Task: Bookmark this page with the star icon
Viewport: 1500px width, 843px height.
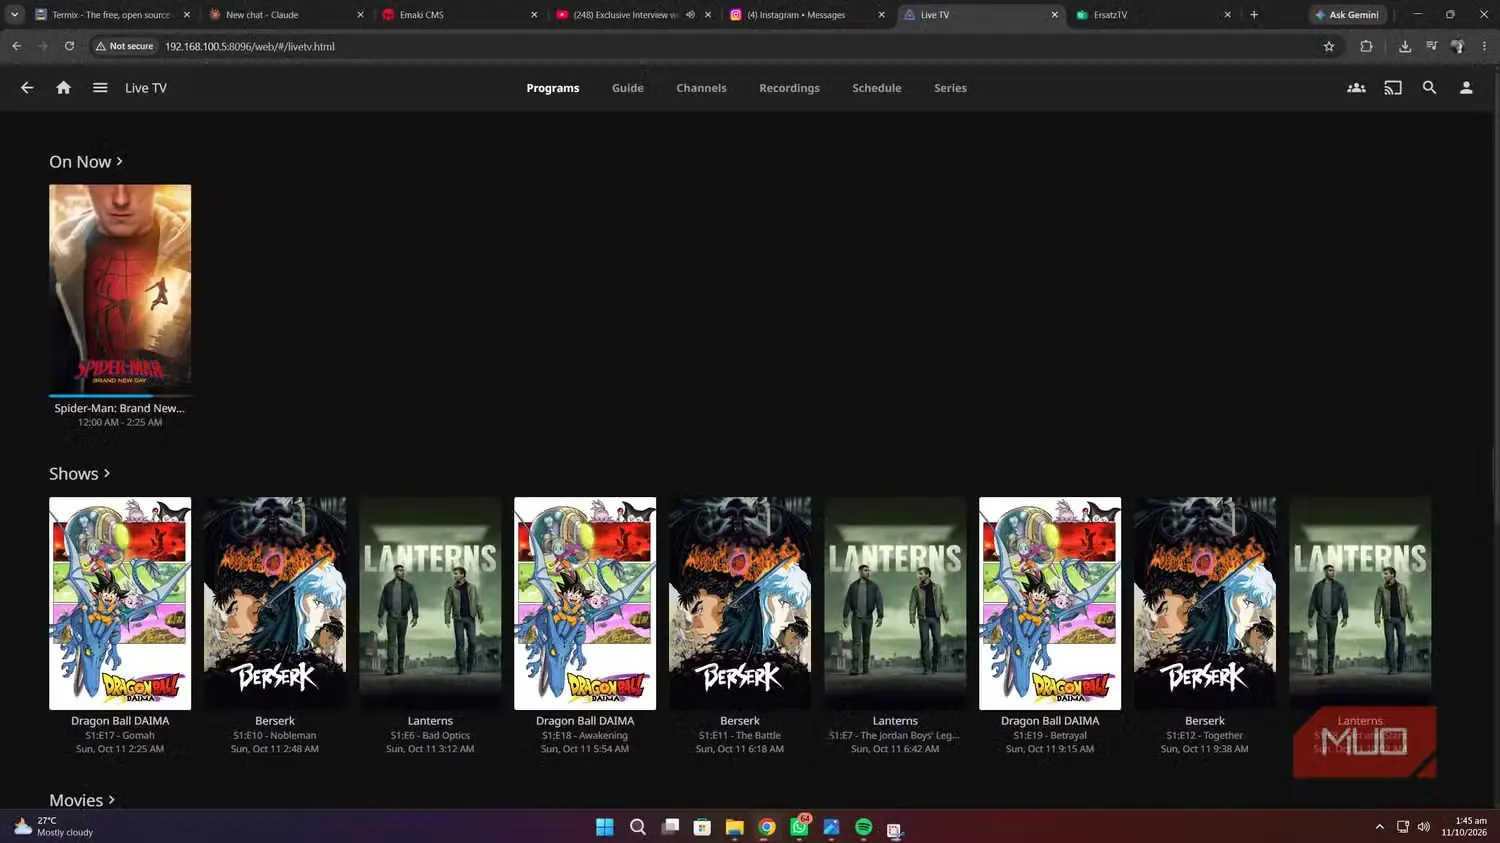Action: click(1329, 46)
